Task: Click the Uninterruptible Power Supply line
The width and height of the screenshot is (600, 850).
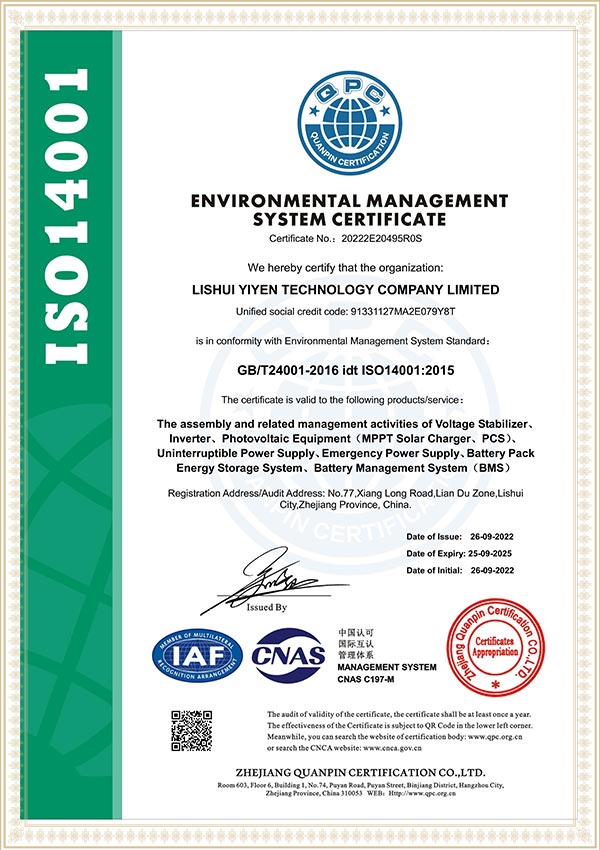Action: pos(346,453)
